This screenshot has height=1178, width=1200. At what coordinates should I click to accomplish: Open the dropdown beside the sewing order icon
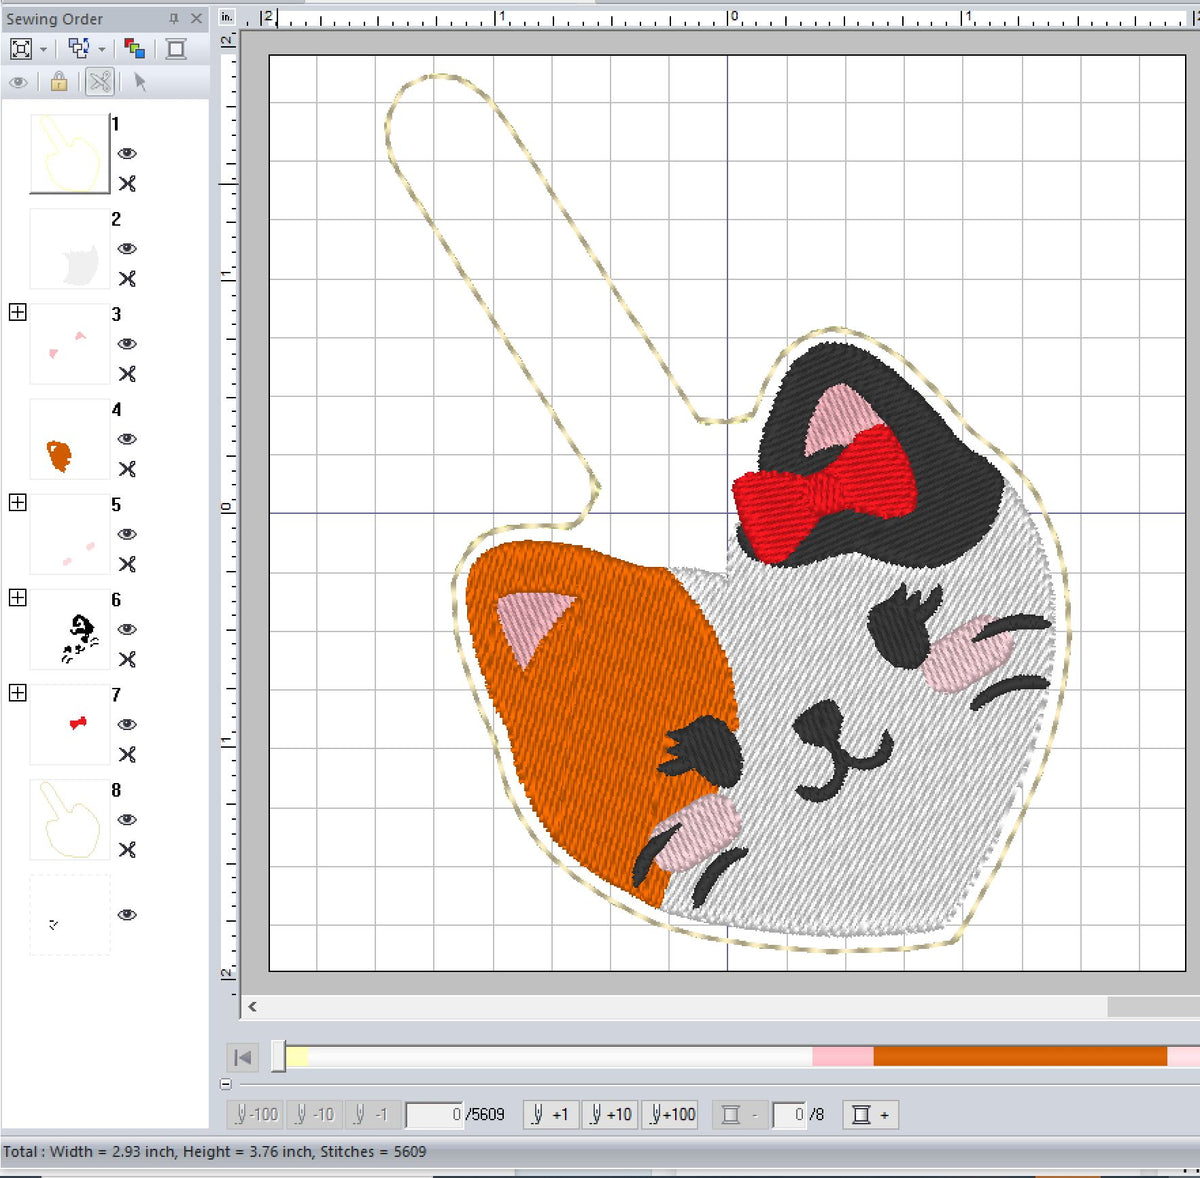pyautogui.click(x=102, y=49)
